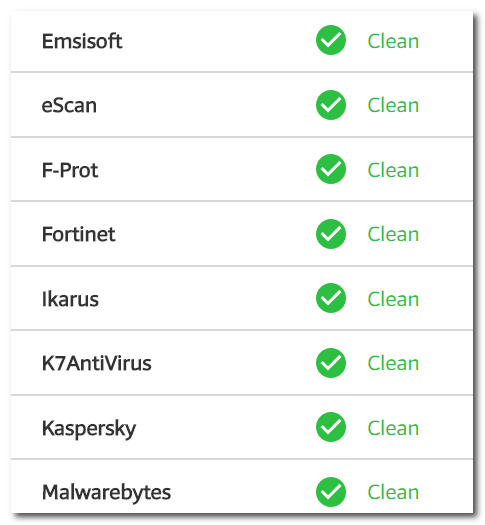Select the Fortinet engine label
Image resolution: width=485 pixels, height=525 pixels.
79,234
